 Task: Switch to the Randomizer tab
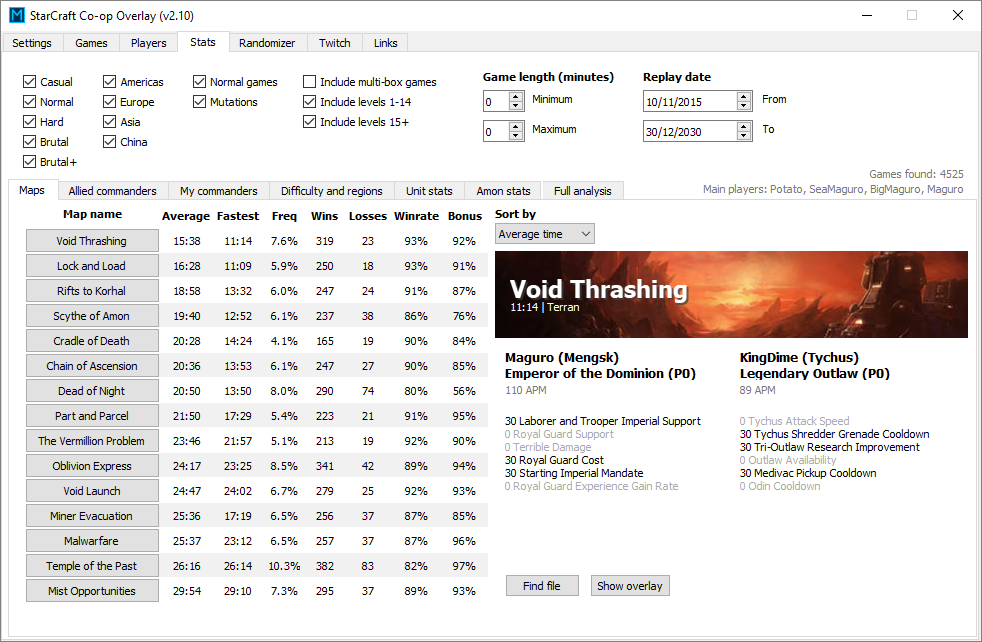[x=267, y=43]
